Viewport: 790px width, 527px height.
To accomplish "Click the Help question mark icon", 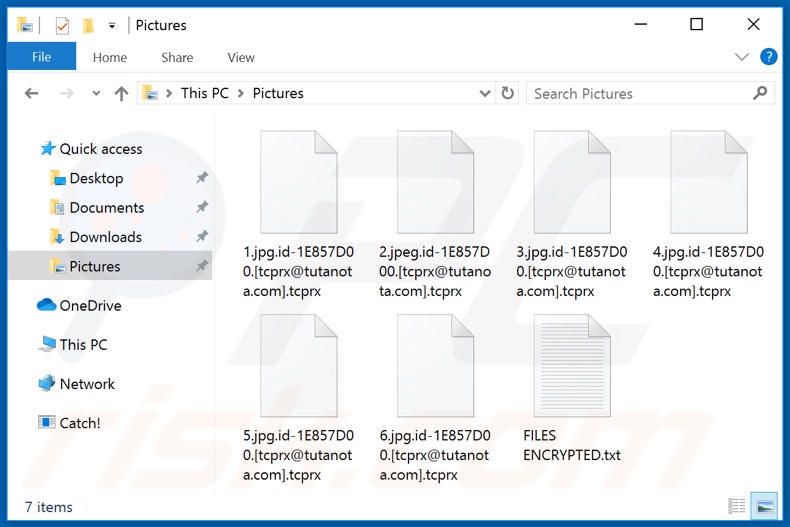I will [768, 57].
